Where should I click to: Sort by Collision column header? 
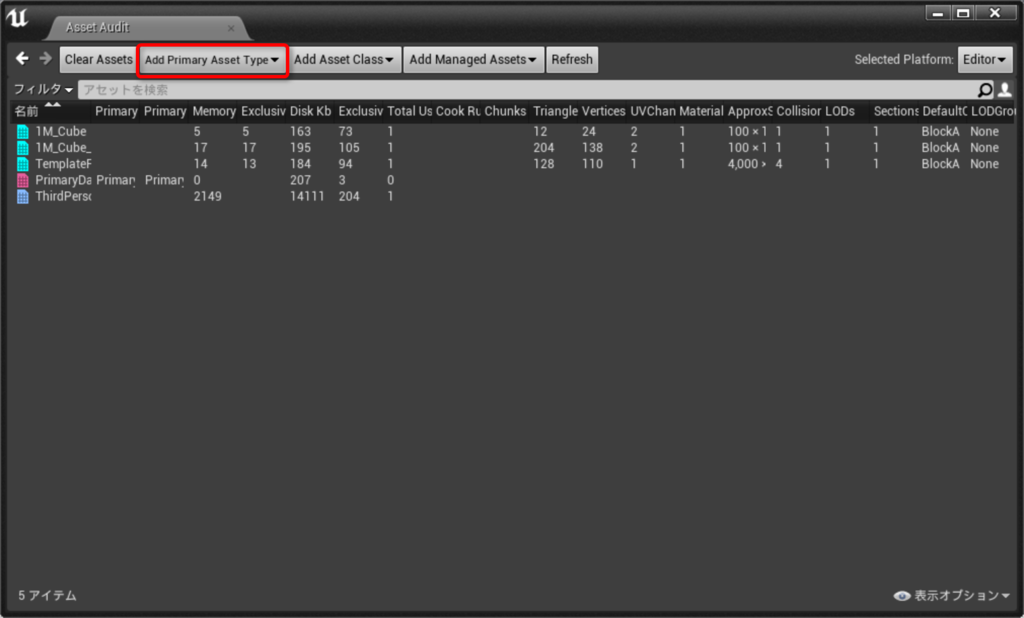798,111
